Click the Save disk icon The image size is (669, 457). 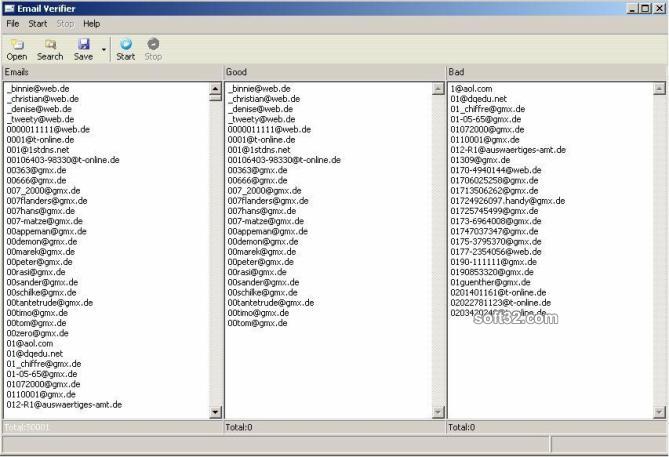click(84, 45)
